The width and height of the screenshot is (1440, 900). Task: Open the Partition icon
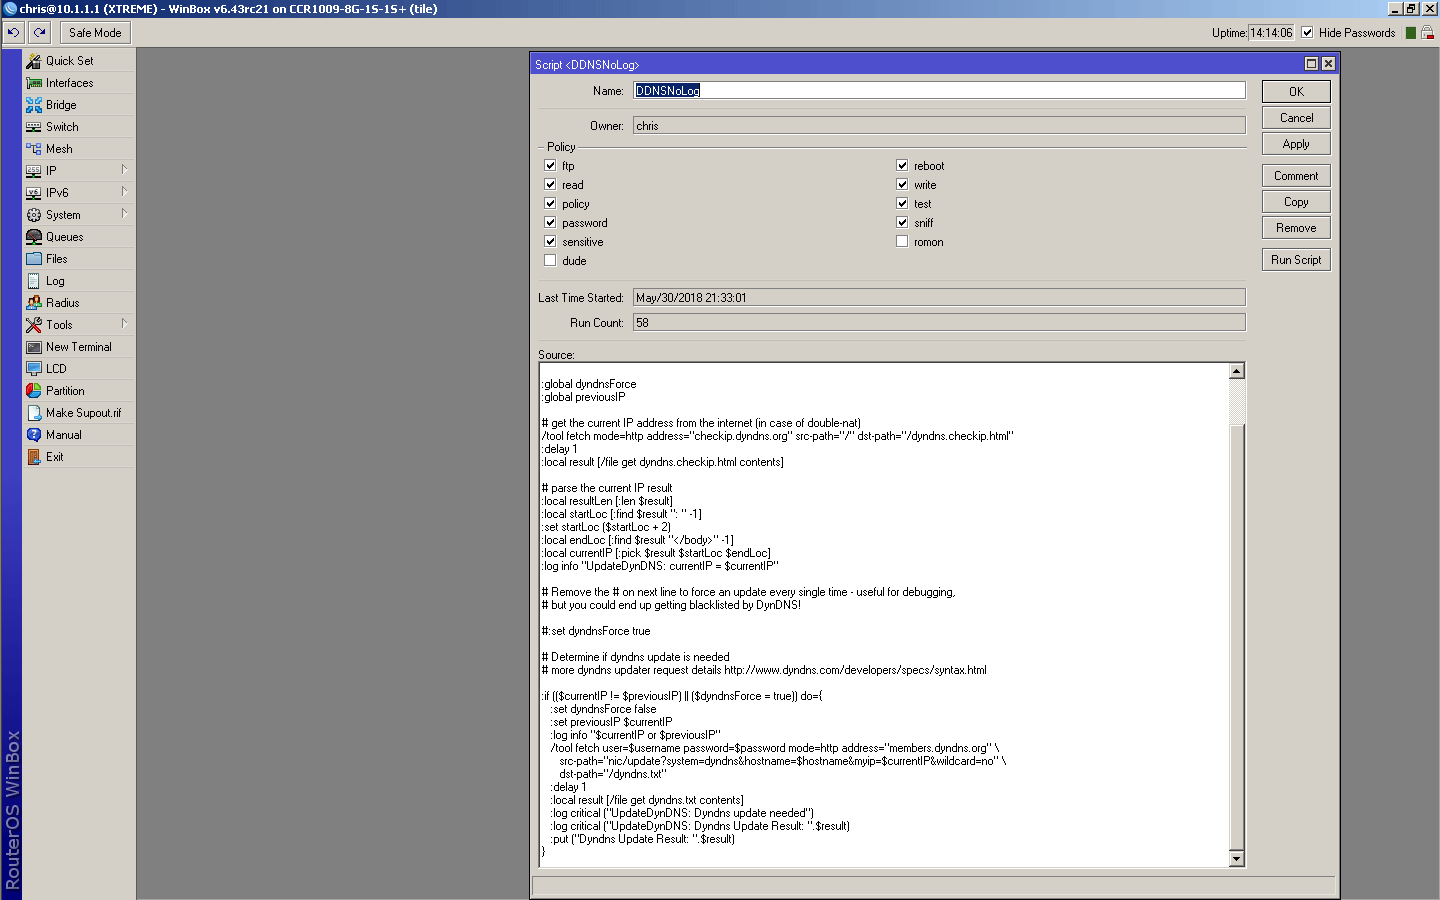[x=34, y=391]
